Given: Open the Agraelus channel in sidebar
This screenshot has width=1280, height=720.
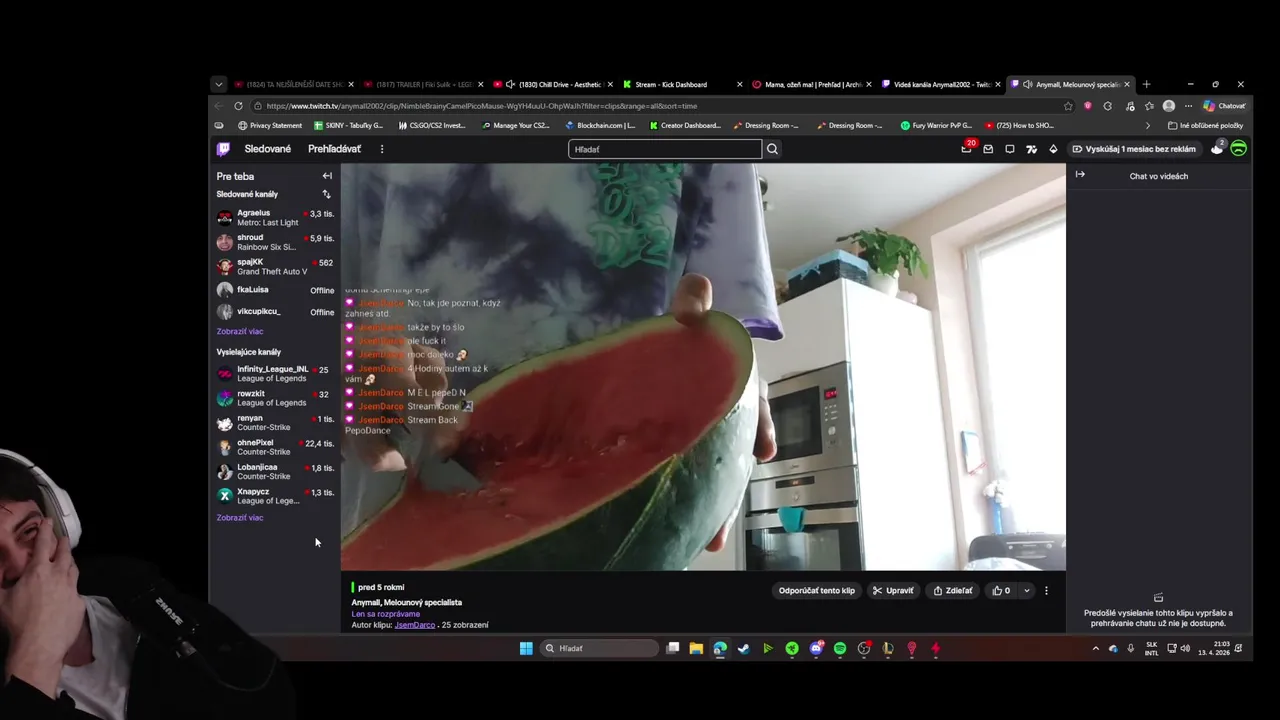Looking at the screenshot, I should pyautogui.click(x=275, y=218).
